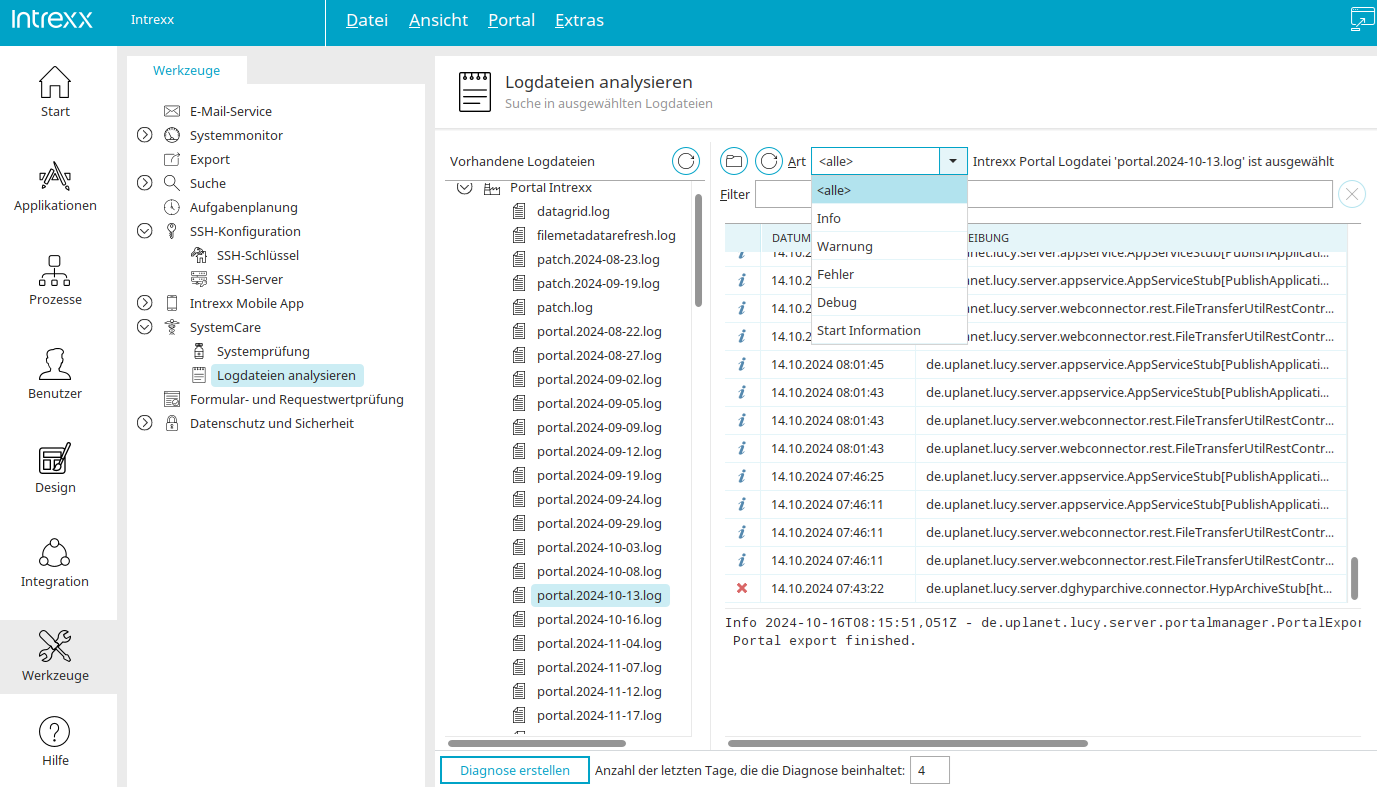This screenshot has height=787, width=1377.
Task: Expand Datenschutz und Sicherheit node
Action: (145, 423)
